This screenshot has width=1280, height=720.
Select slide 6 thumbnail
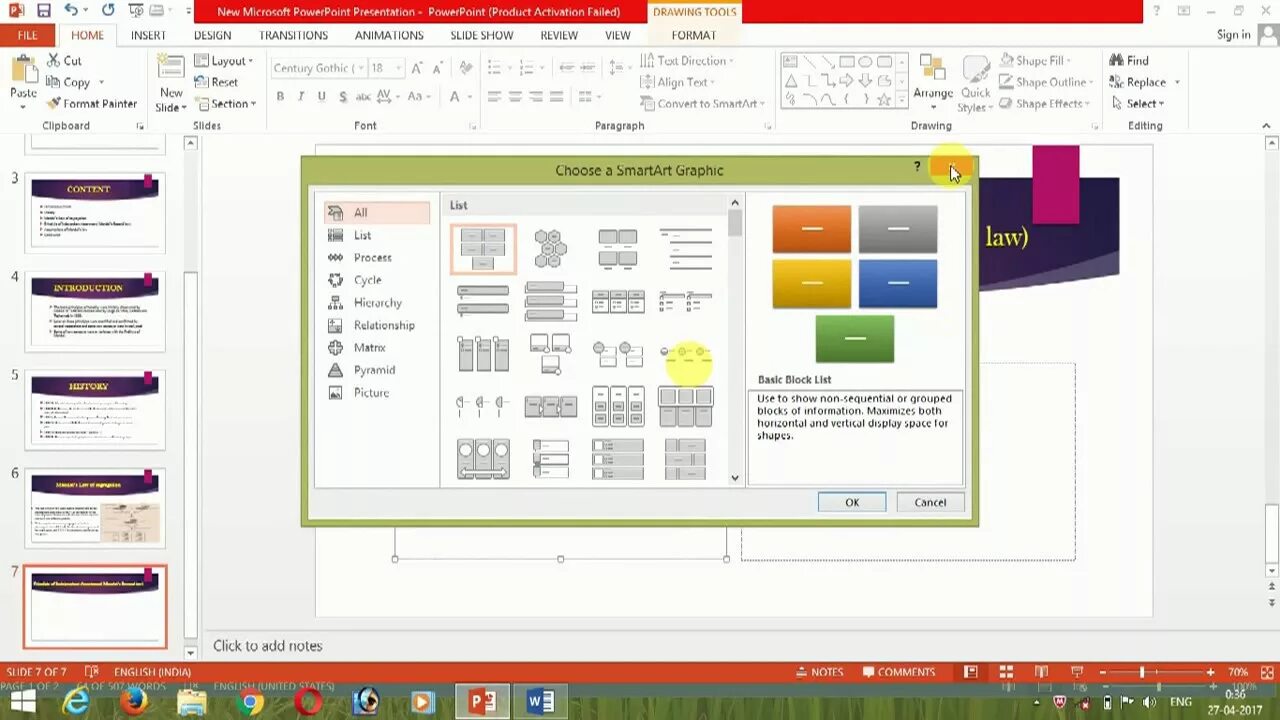click(x=95, y=508)
